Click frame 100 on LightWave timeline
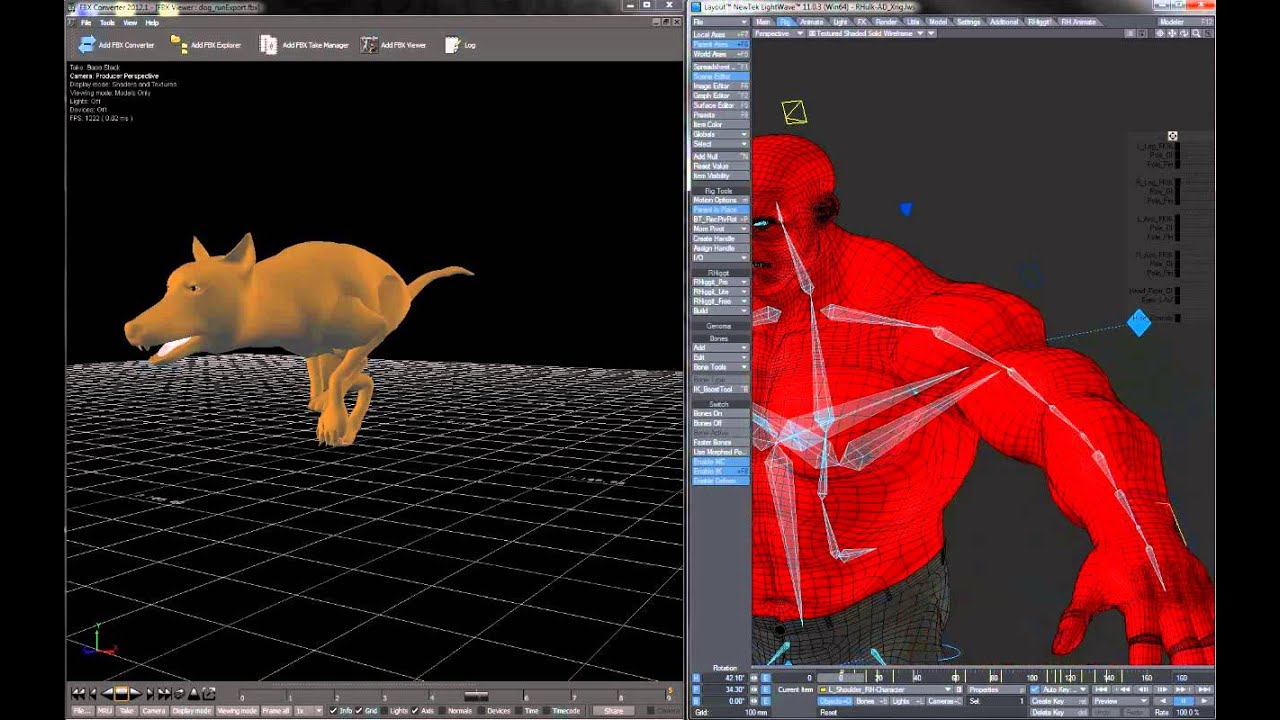 click(1033, 678)
